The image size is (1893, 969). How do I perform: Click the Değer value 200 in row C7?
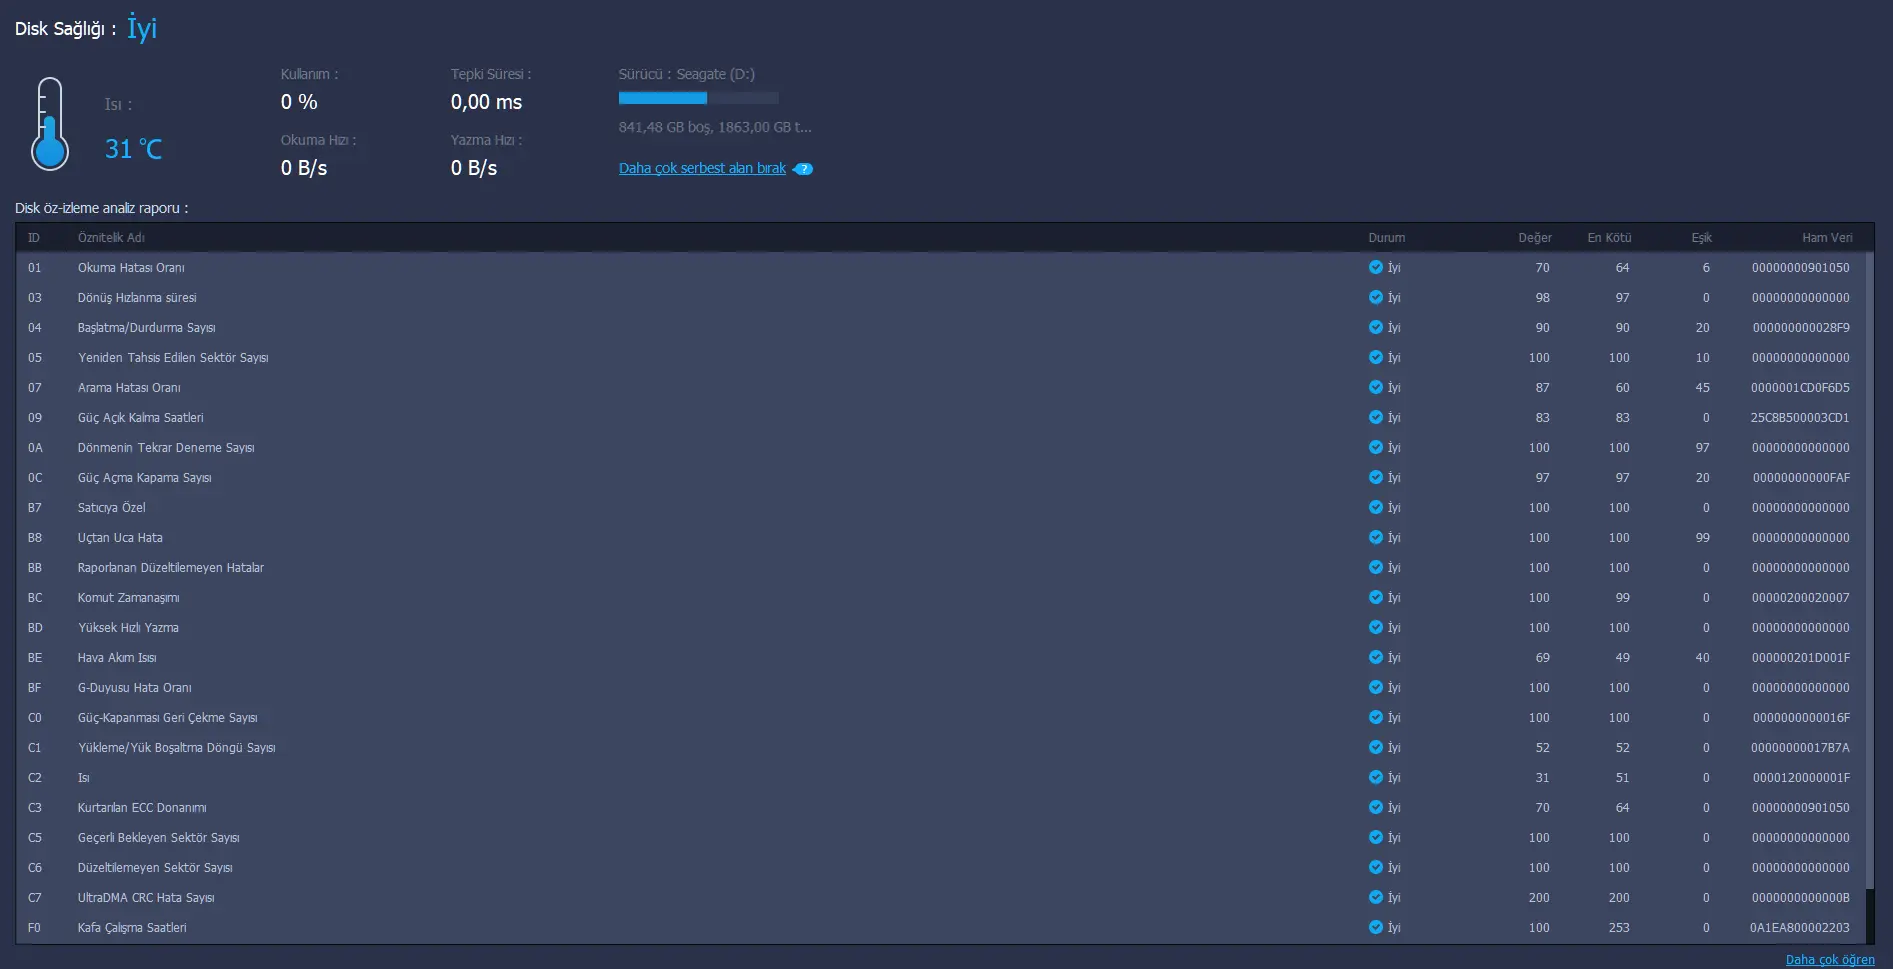[1539, 898]
